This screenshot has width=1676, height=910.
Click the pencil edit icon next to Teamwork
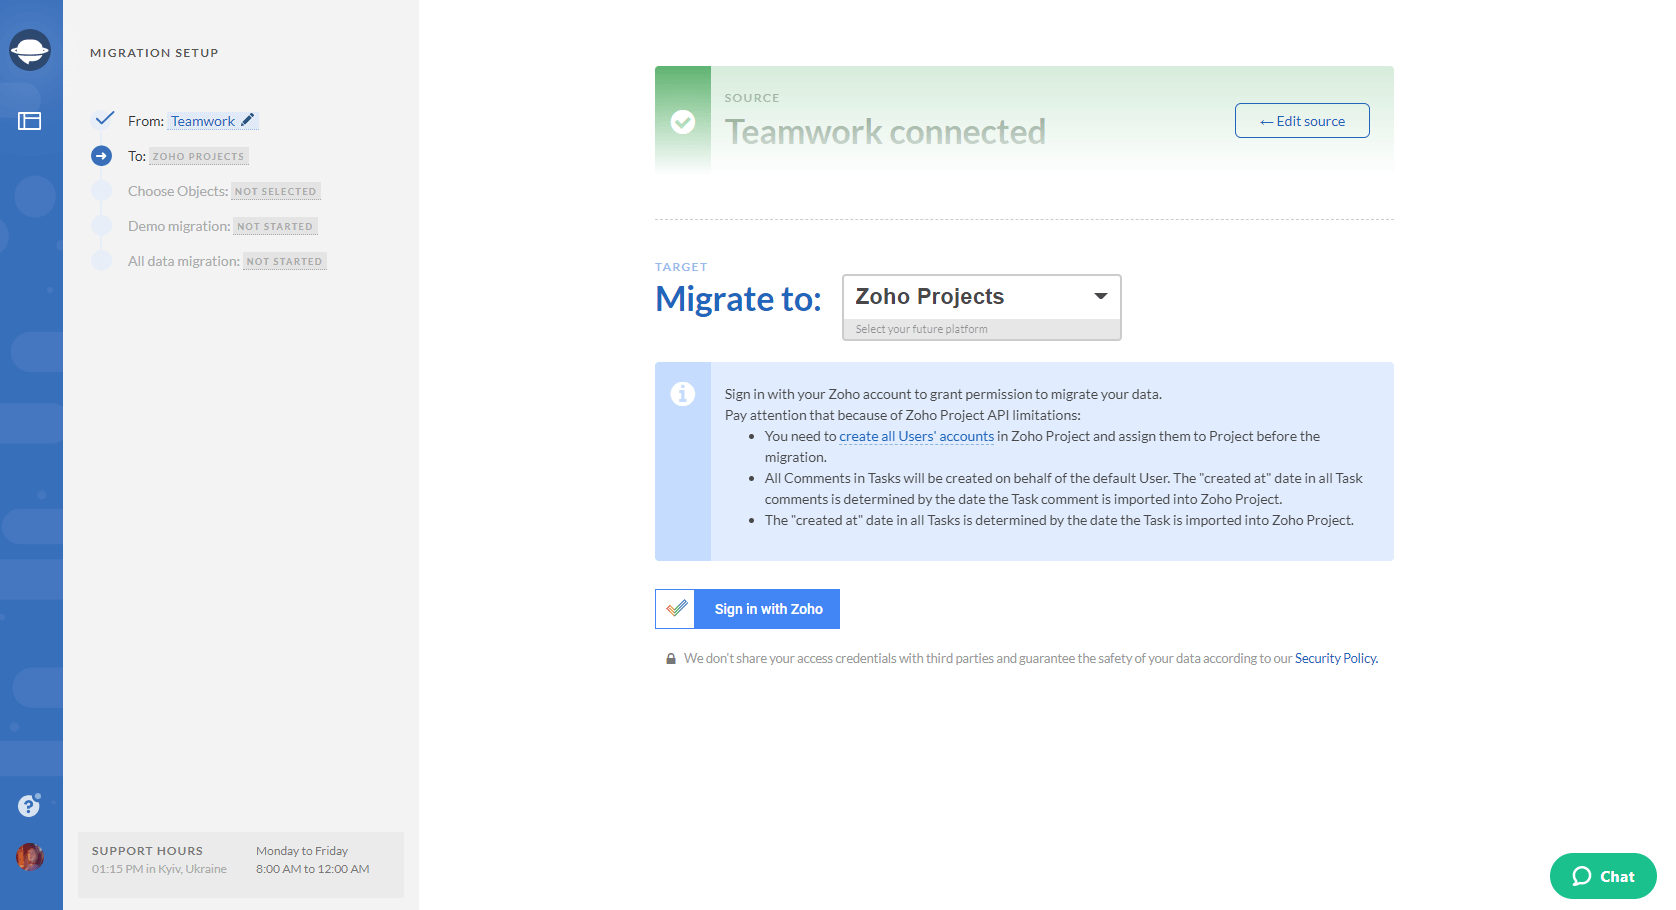pyautogui.click(x=248, y=120)
